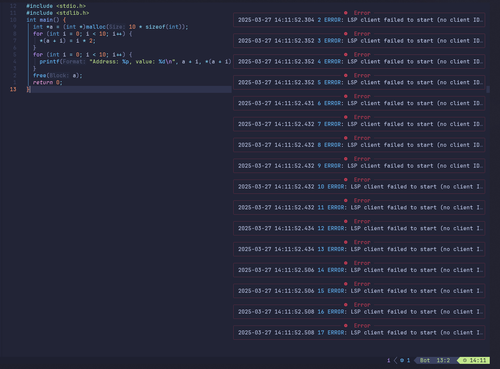Select the '4 ERROR: LSP client failed' message
The width and height of the screenshot is (500, 369).
pos(360,62)
